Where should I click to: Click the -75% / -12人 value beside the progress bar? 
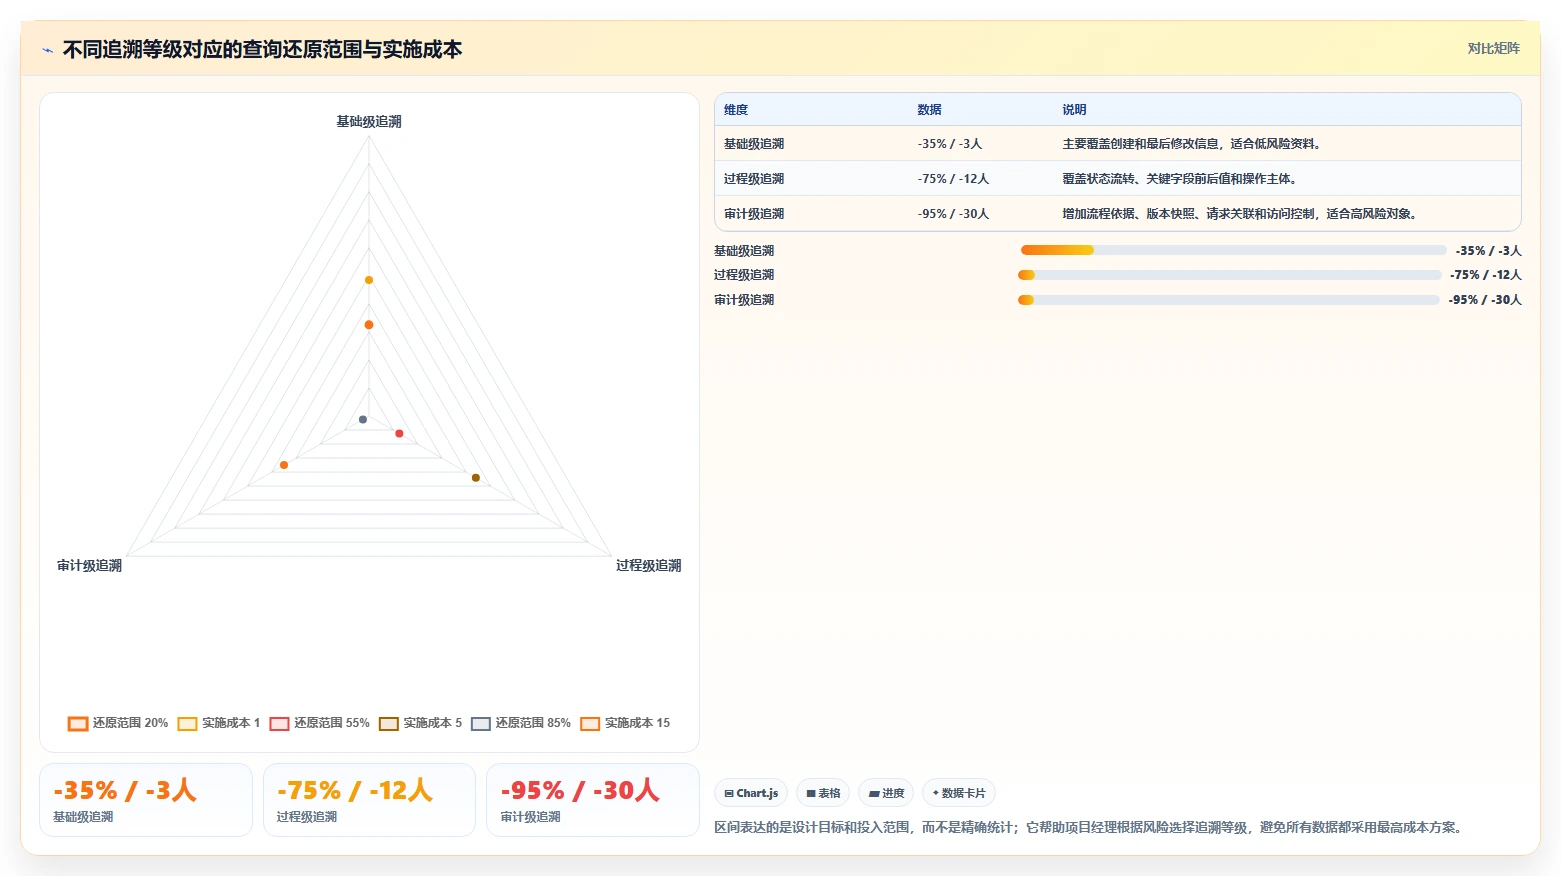pos(1486,275)
